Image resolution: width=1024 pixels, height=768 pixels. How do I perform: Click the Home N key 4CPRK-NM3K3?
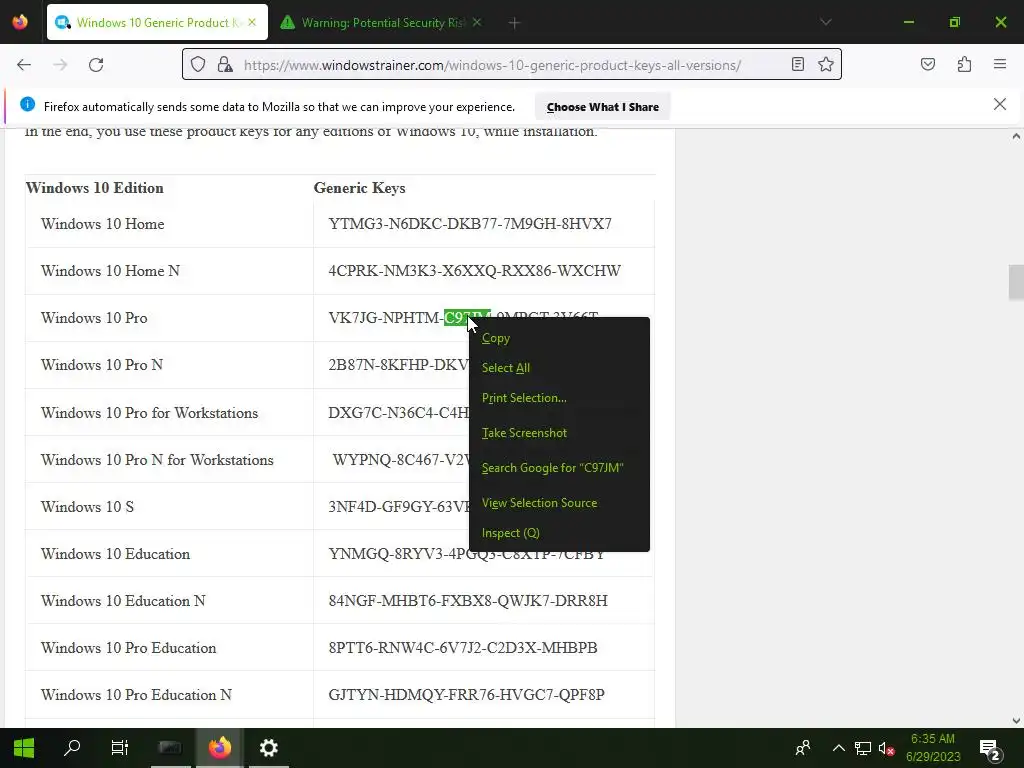pos(475,271)
